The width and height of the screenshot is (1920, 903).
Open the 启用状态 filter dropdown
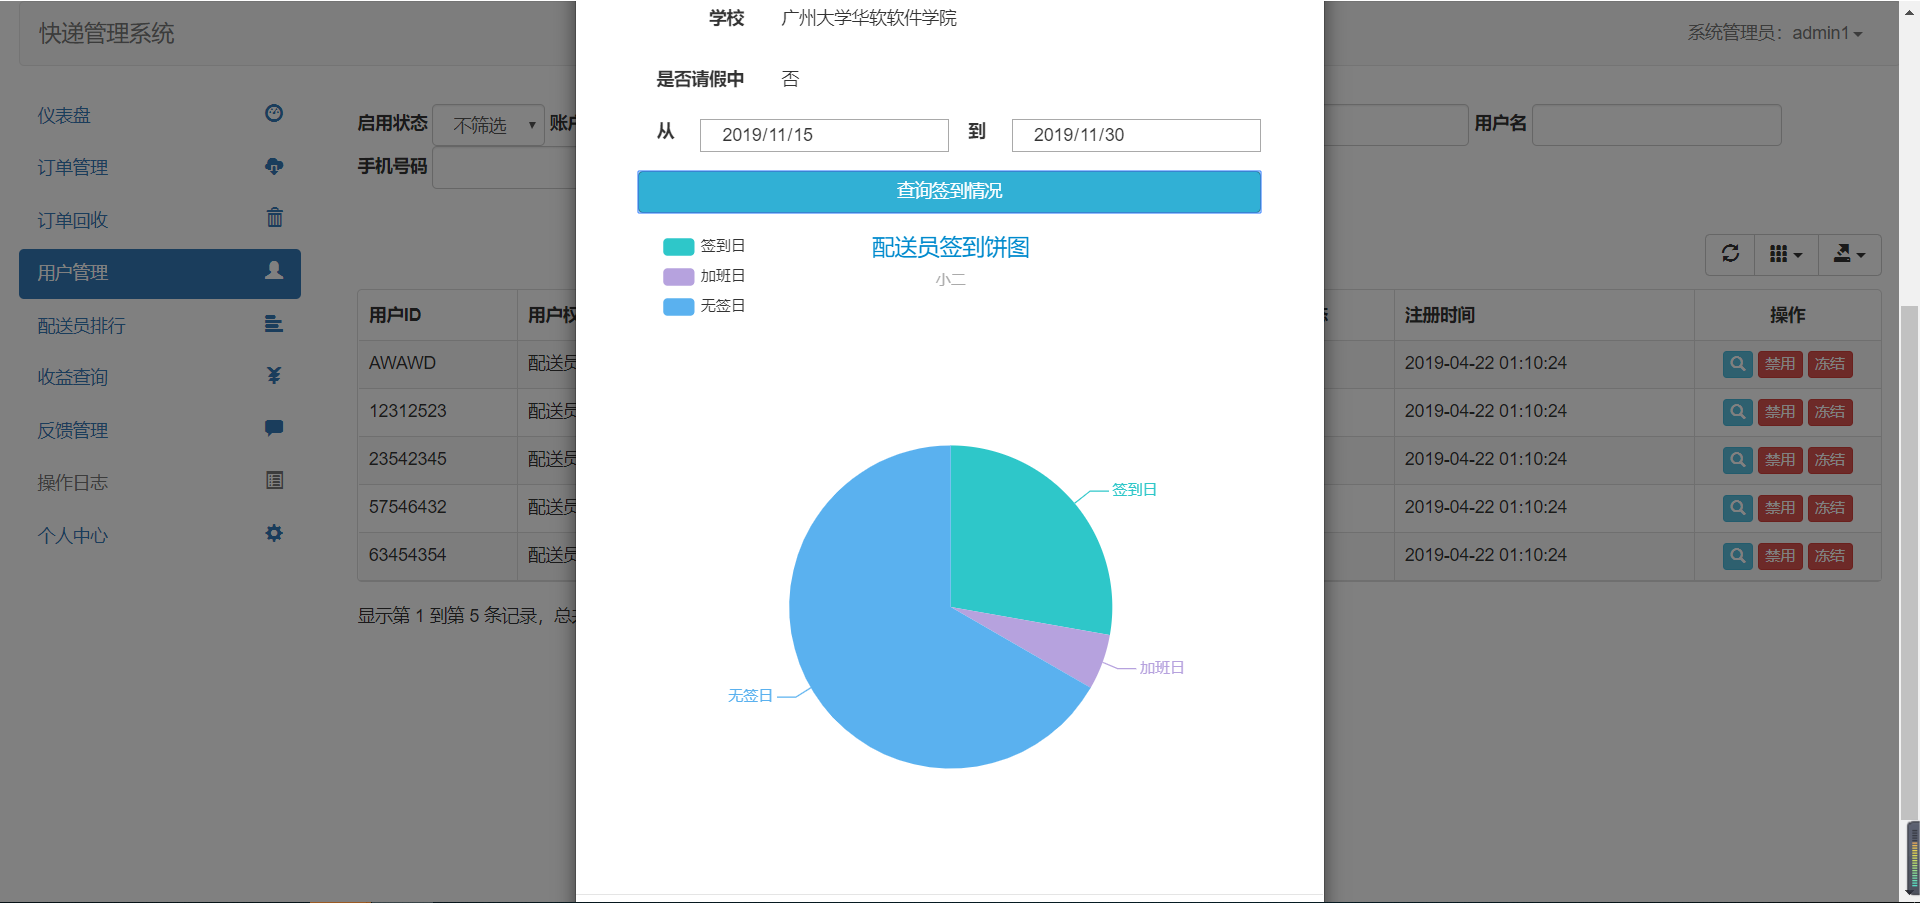pyautogui.click(x=489, y=125)
